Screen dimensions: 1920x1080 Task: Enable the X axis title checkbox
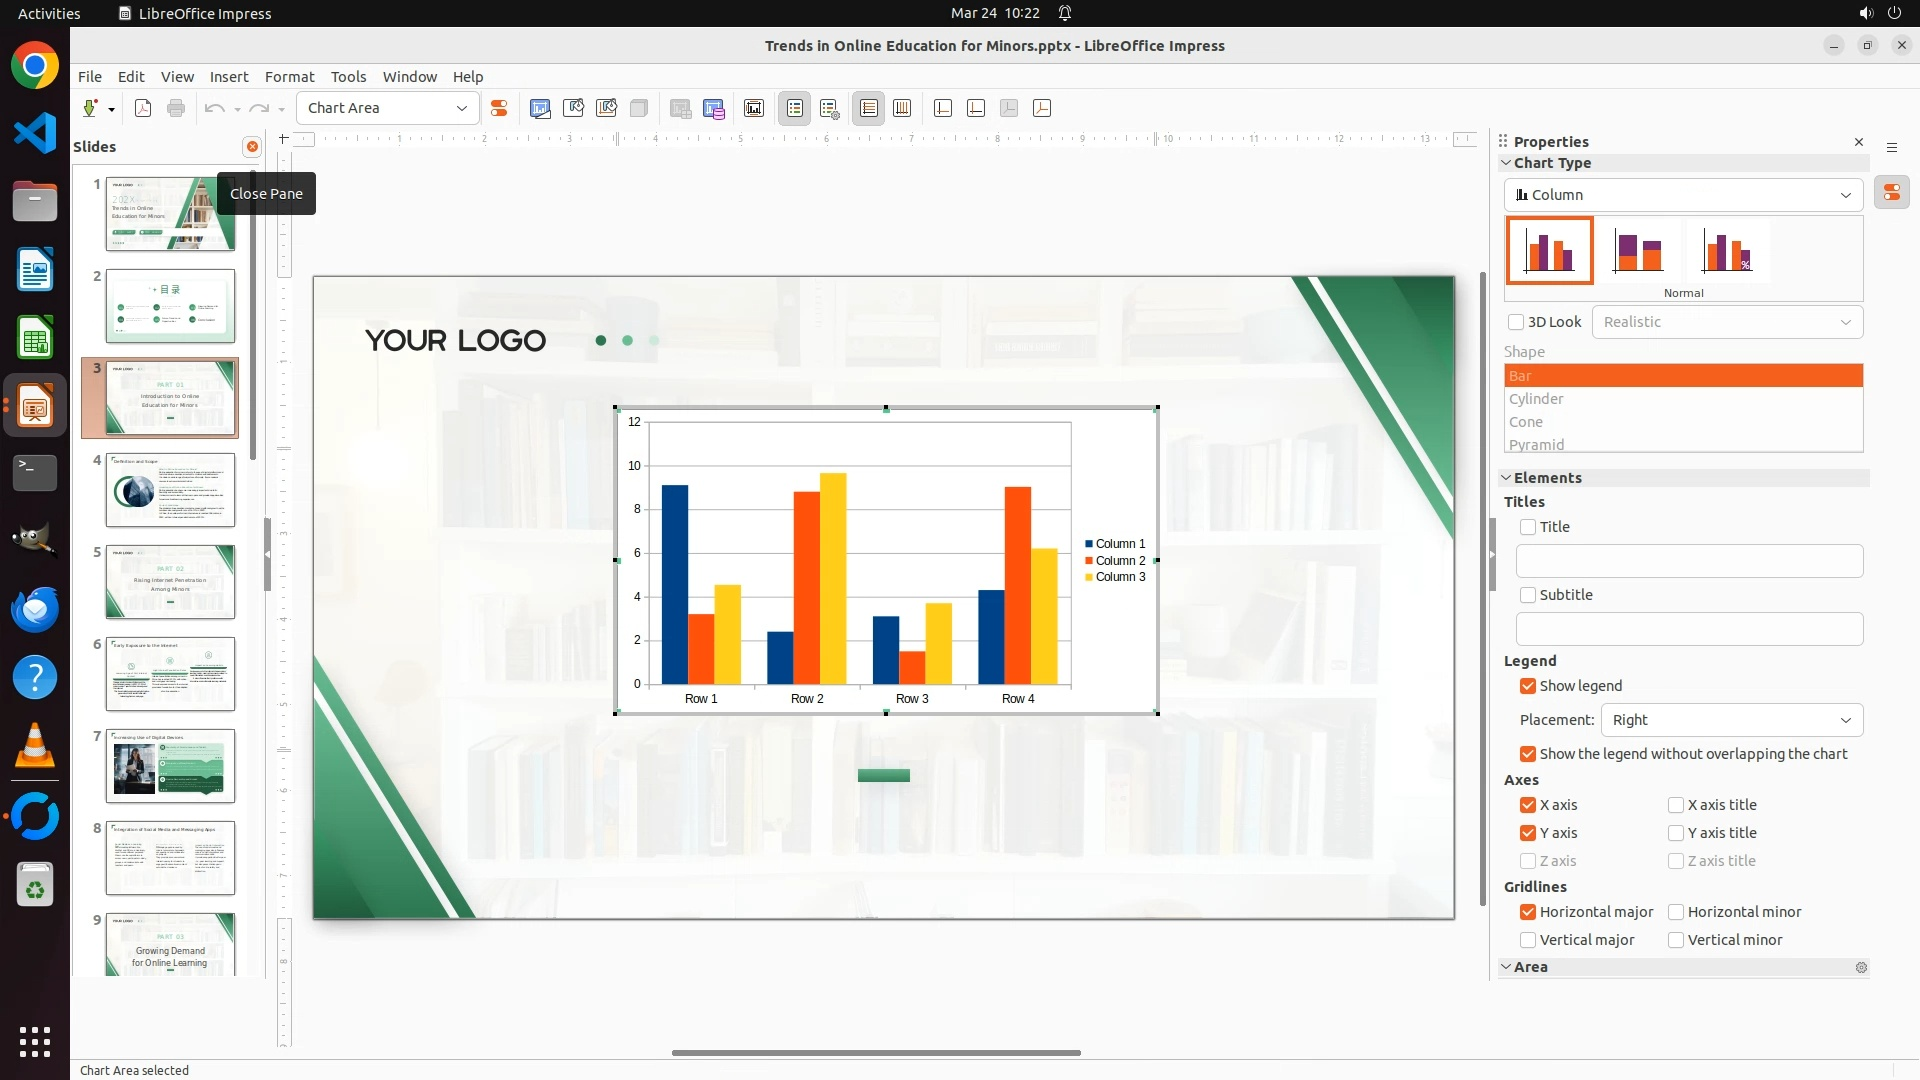click(x=1676, y=805)
